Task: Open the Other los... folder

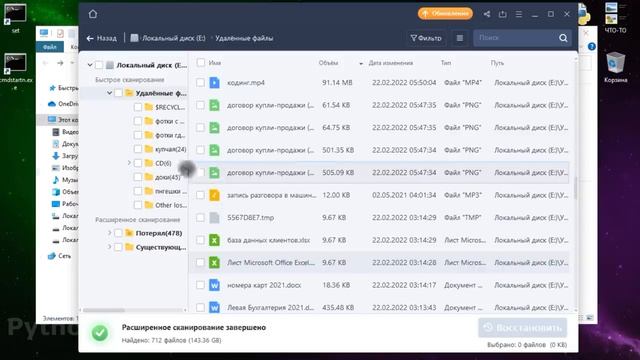Action: [166, 205]
